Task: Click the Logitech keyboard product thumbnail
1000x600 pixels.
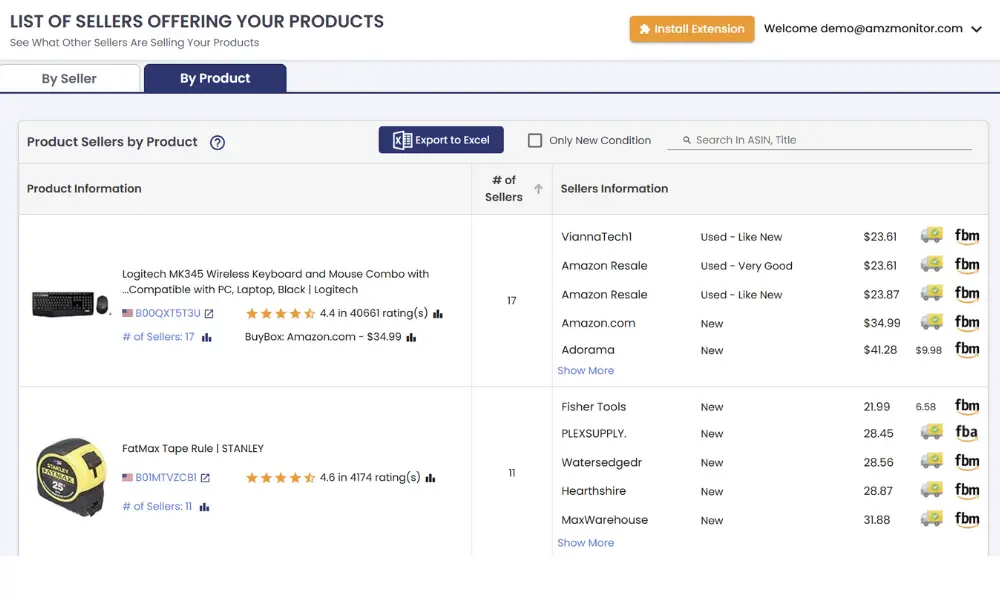Action: (70, 304)
